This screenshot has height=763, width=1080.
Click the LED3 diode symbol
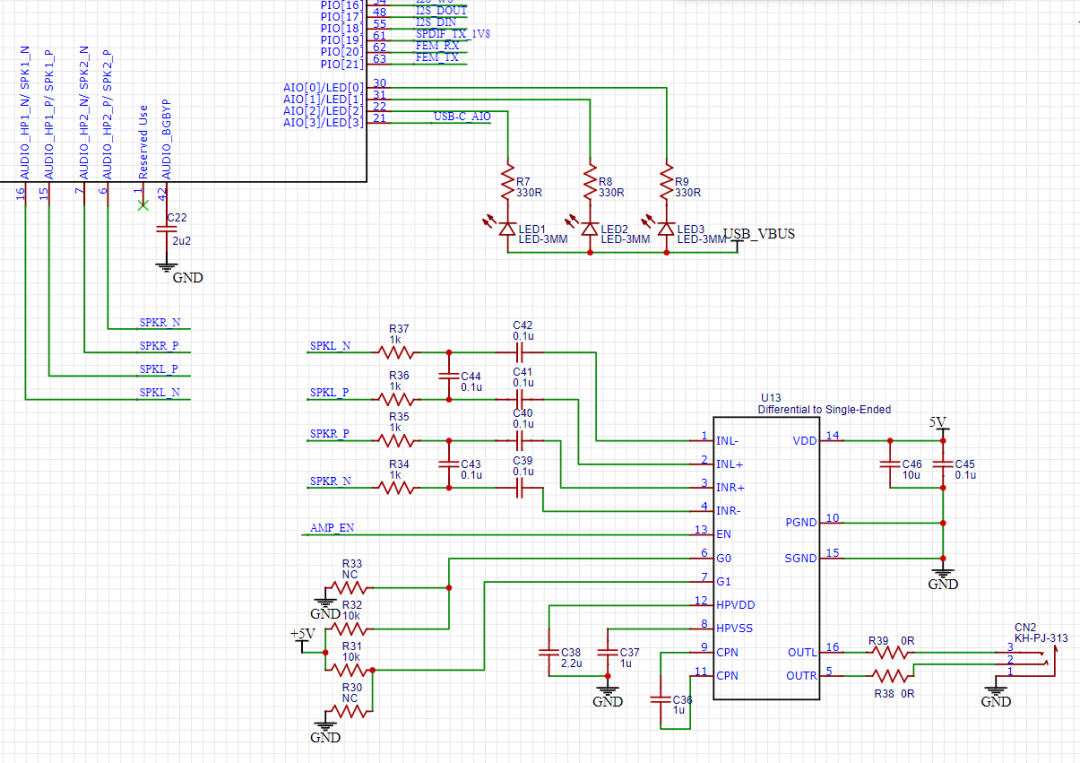[x=666, y=229]
